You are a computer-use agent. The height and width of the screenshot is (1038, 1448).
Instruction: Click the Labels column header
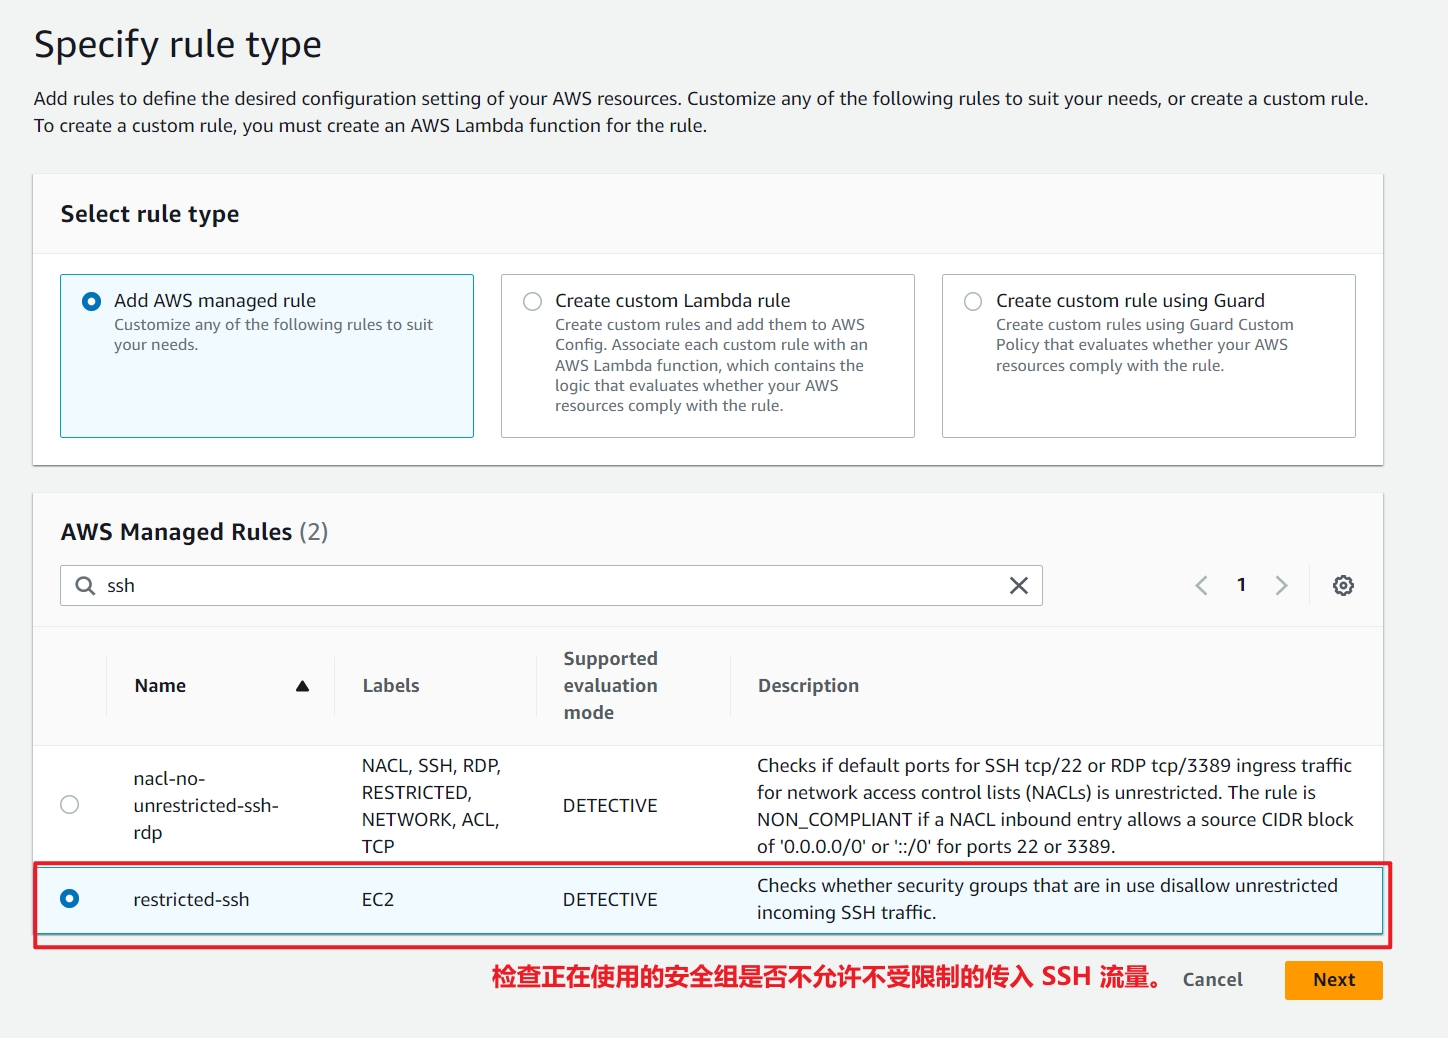point(391,686)
